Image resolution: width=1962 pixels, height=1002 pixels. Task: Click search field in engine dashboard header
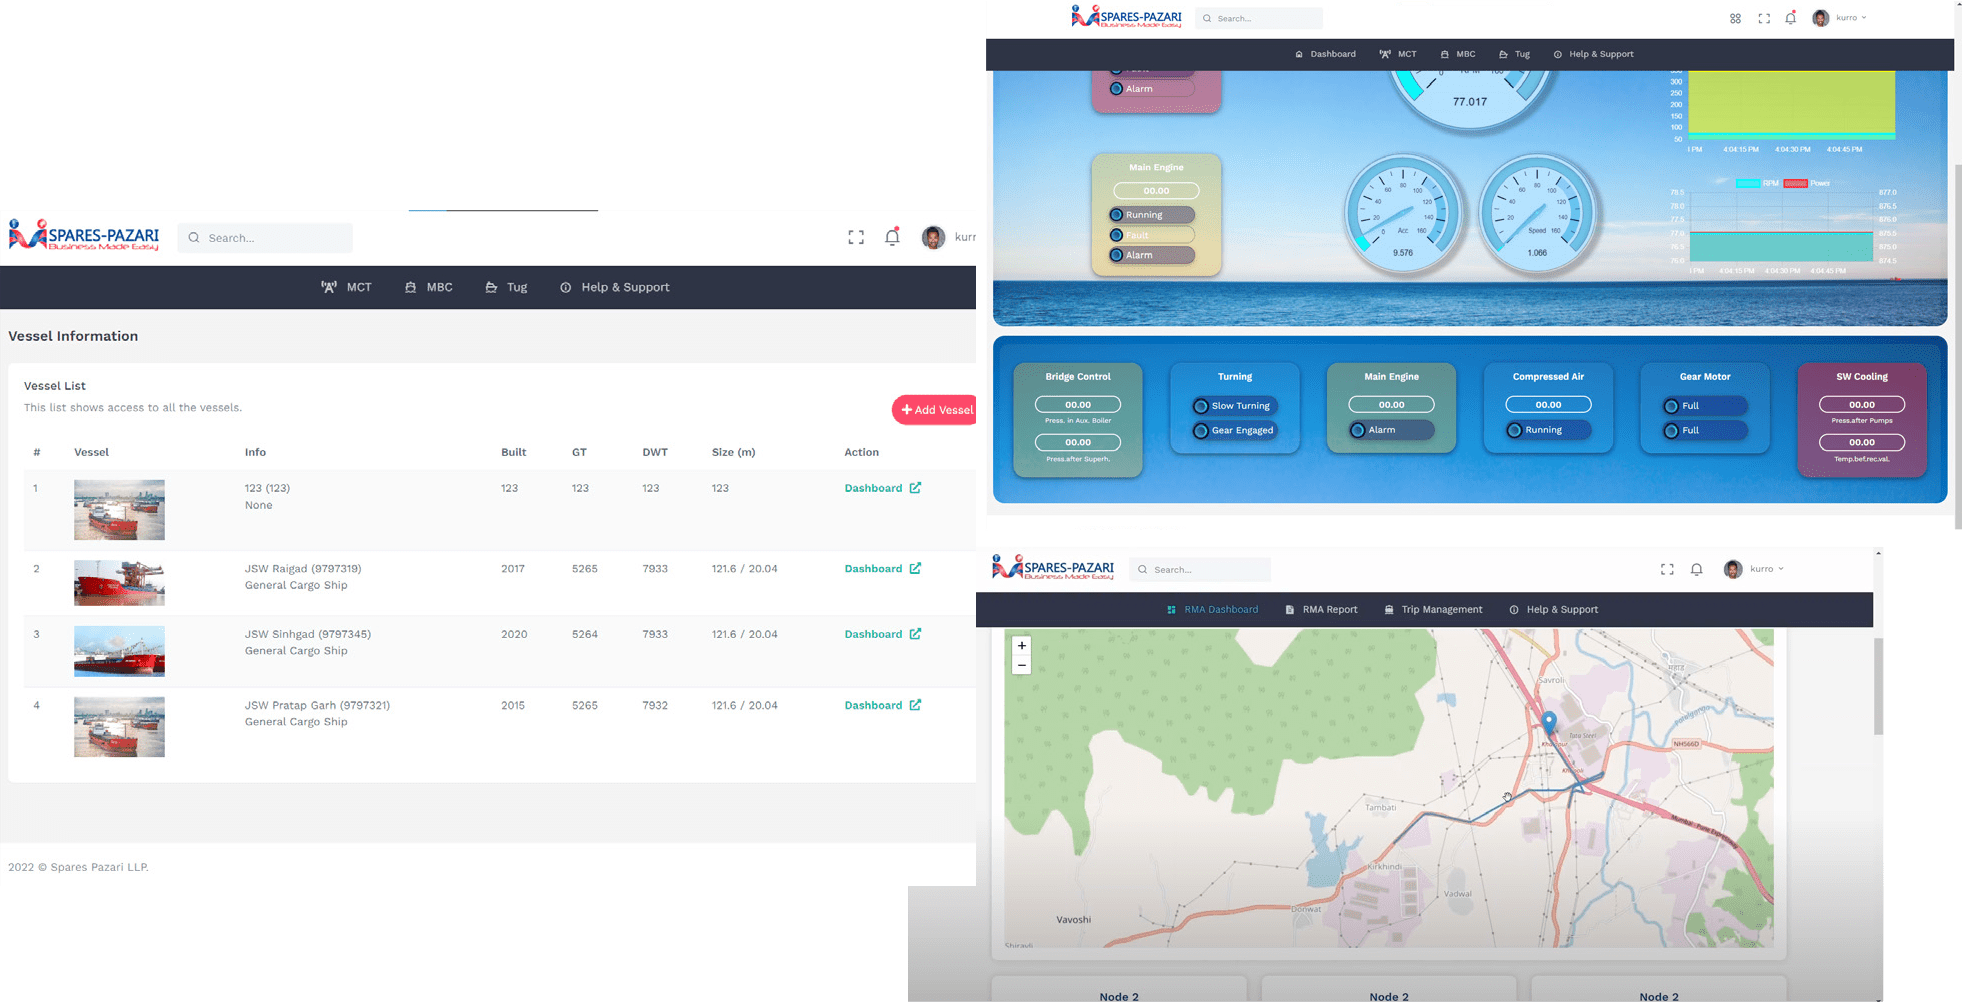tap(1259, 18)
